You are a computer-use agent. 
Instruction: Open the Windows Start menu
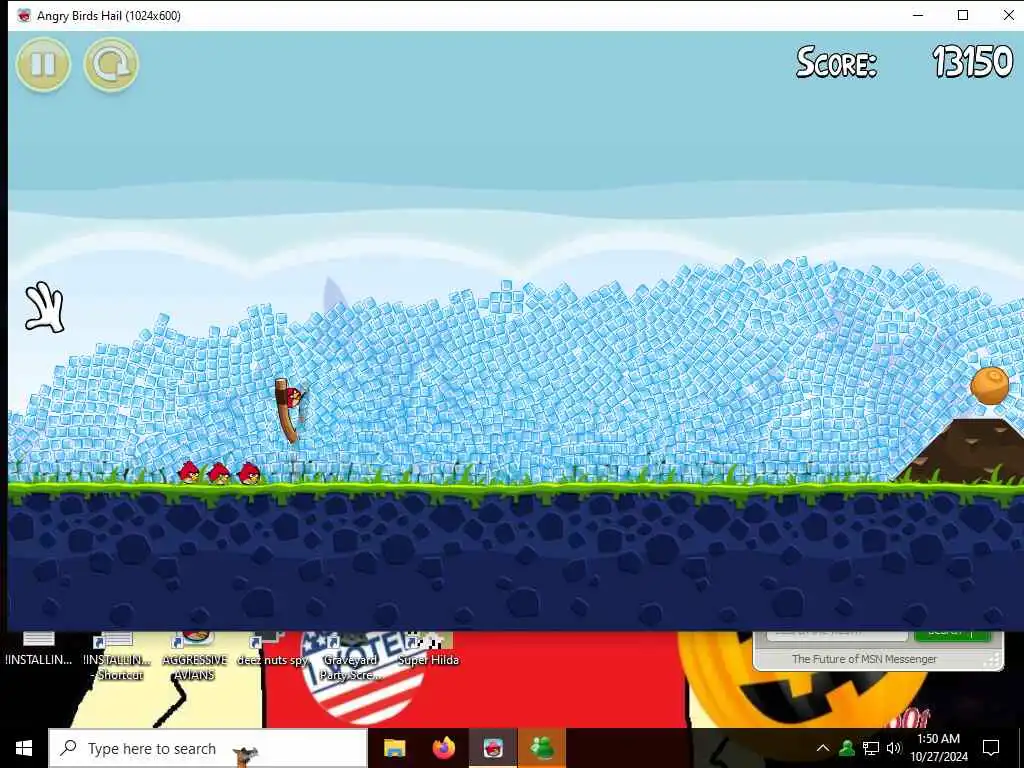click(24, 748)
